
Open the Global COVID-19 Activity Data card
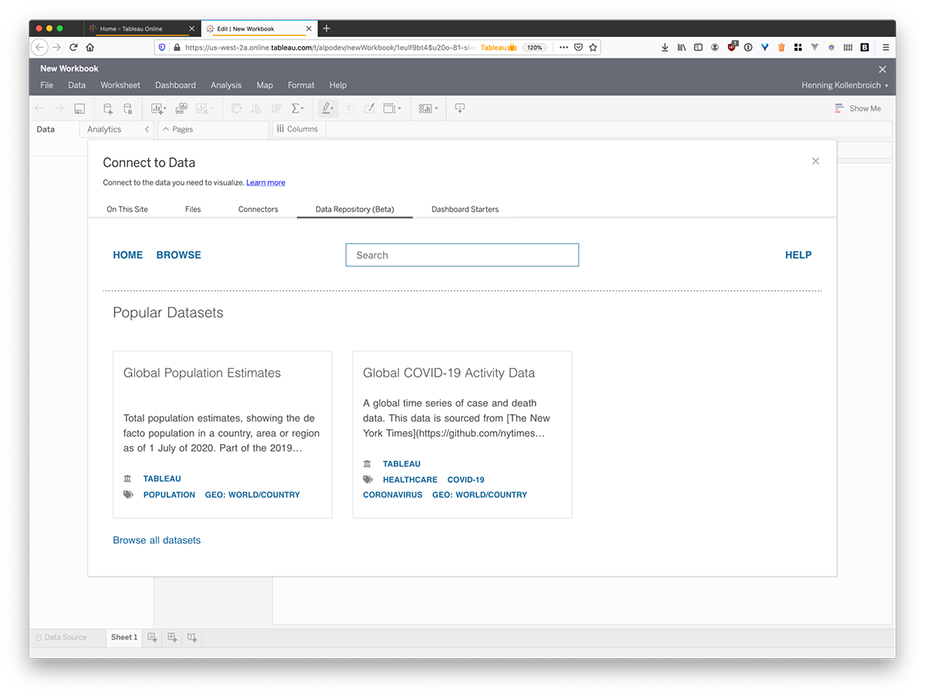click(462, 435)
